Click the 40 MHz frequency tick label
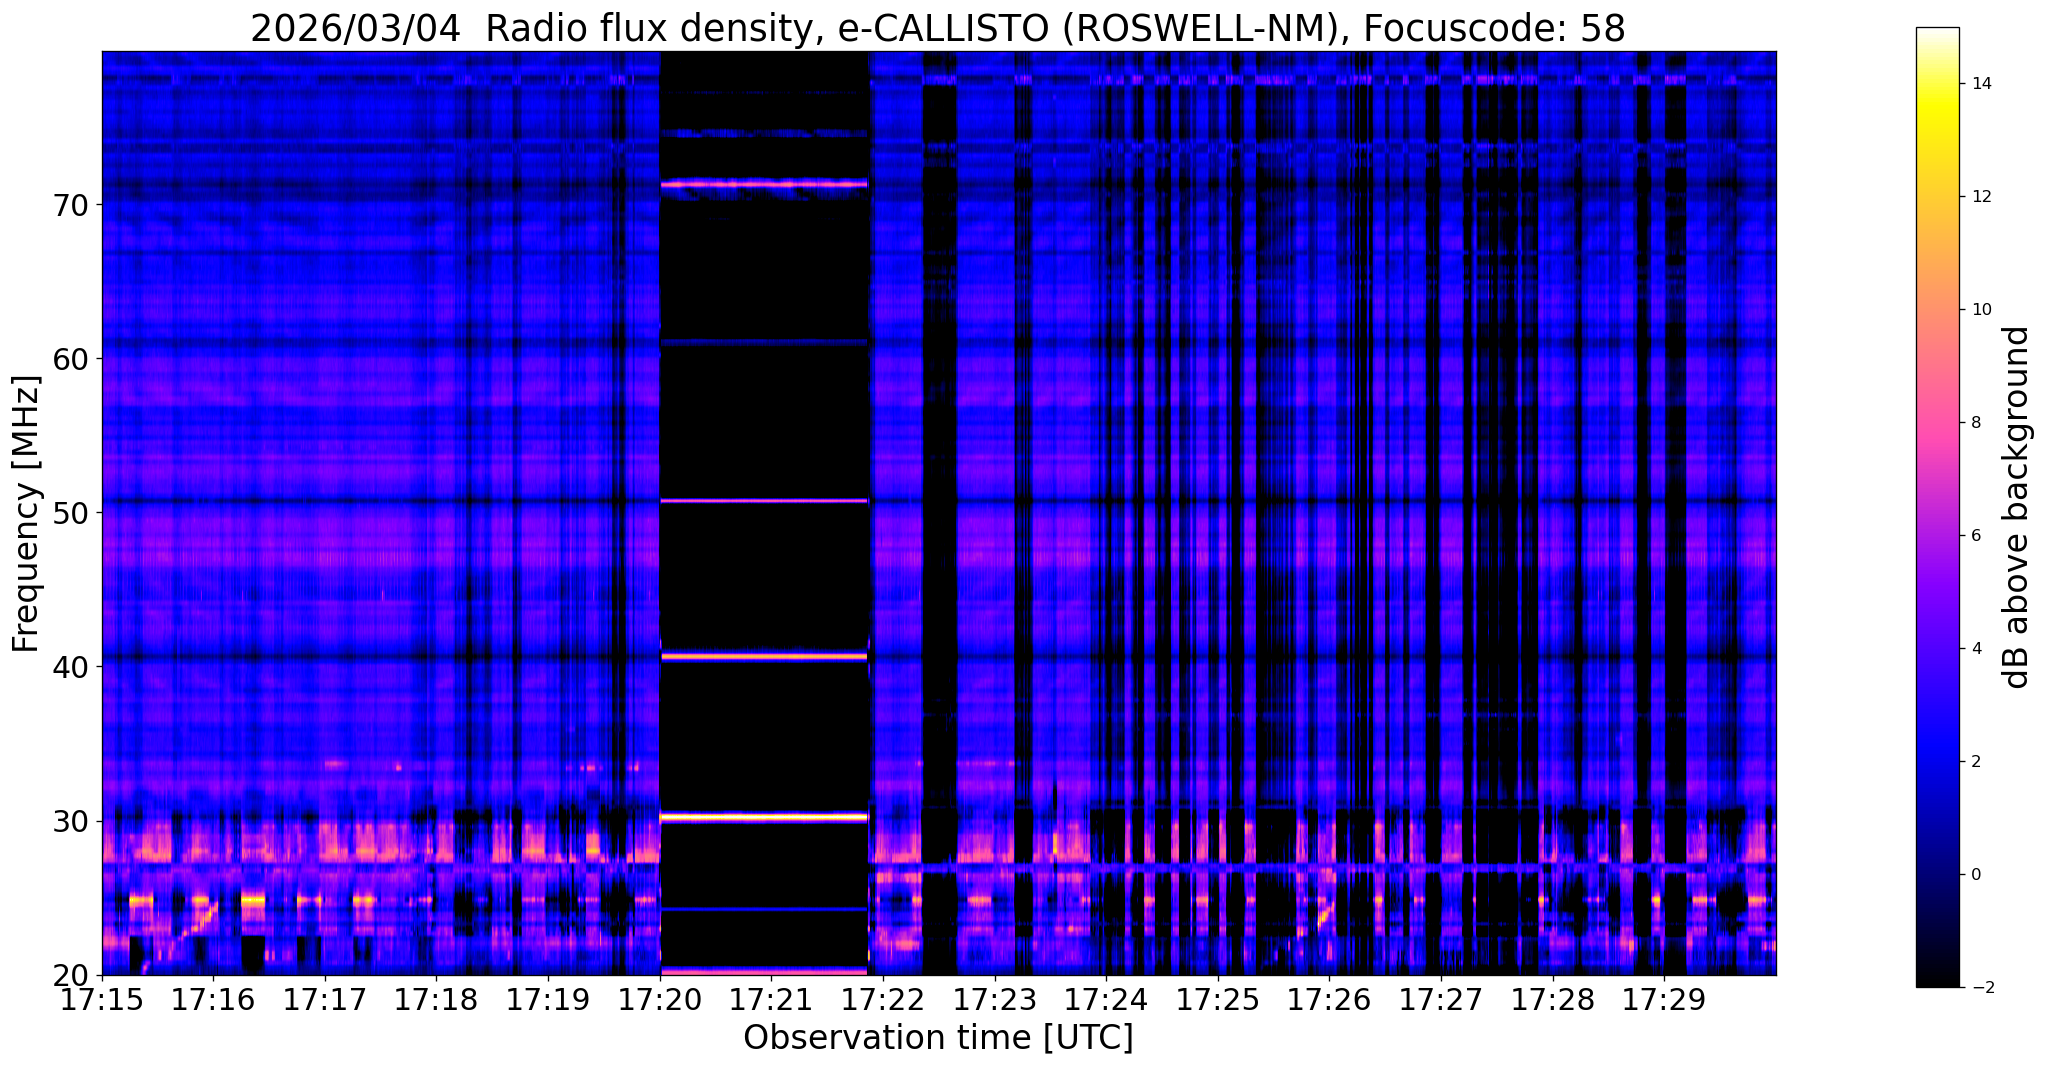 point(71,667)
